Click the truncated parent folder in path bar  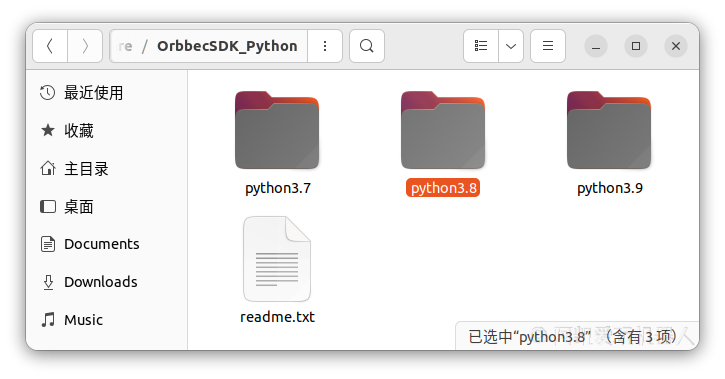(125, 46)
